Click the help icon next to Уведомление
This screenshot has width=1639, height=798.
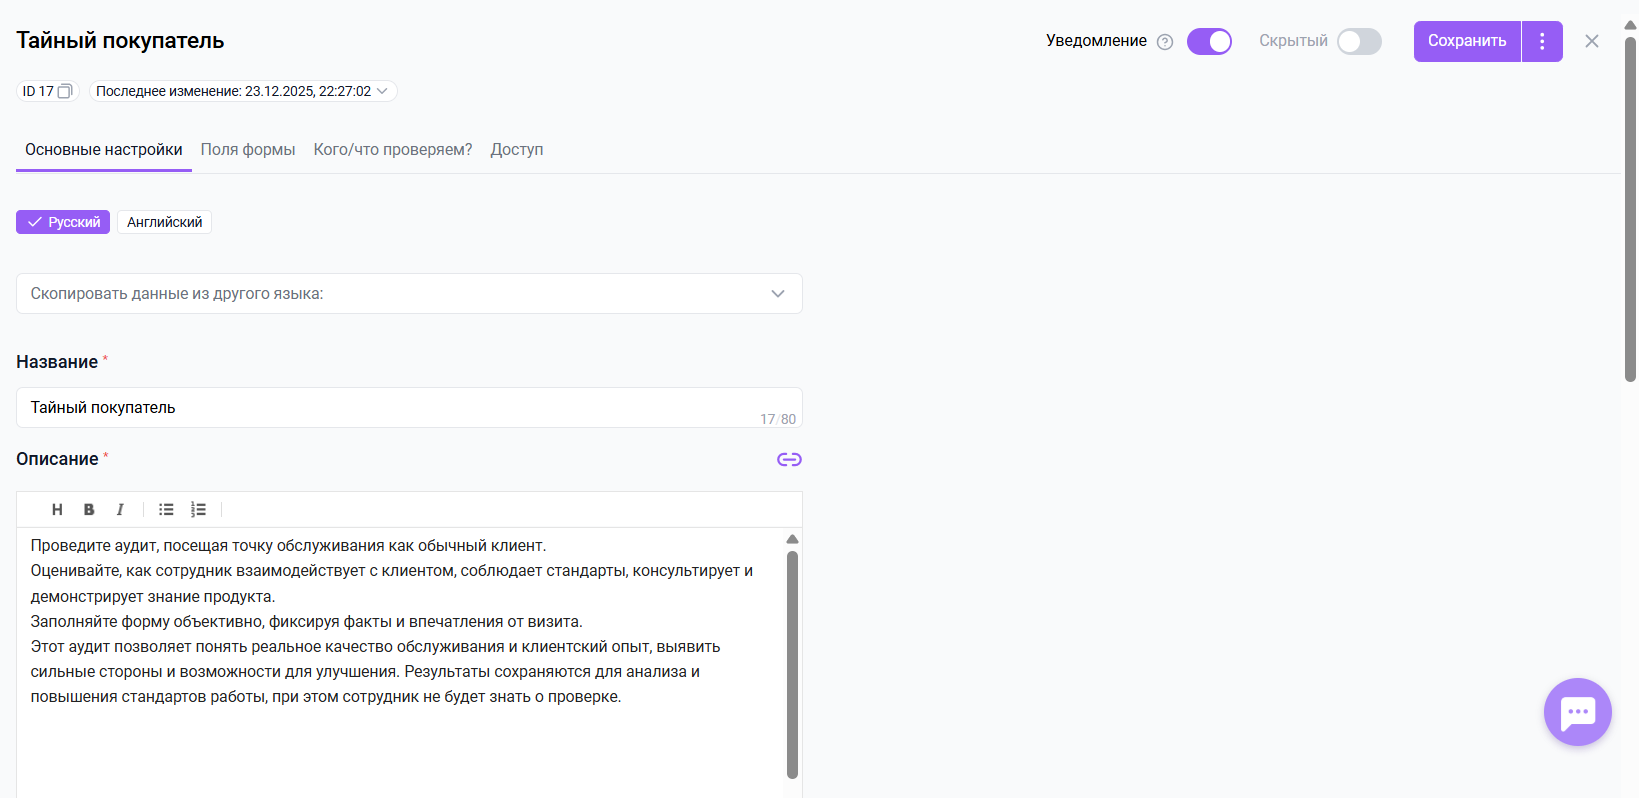click(x=1165, y=42)
